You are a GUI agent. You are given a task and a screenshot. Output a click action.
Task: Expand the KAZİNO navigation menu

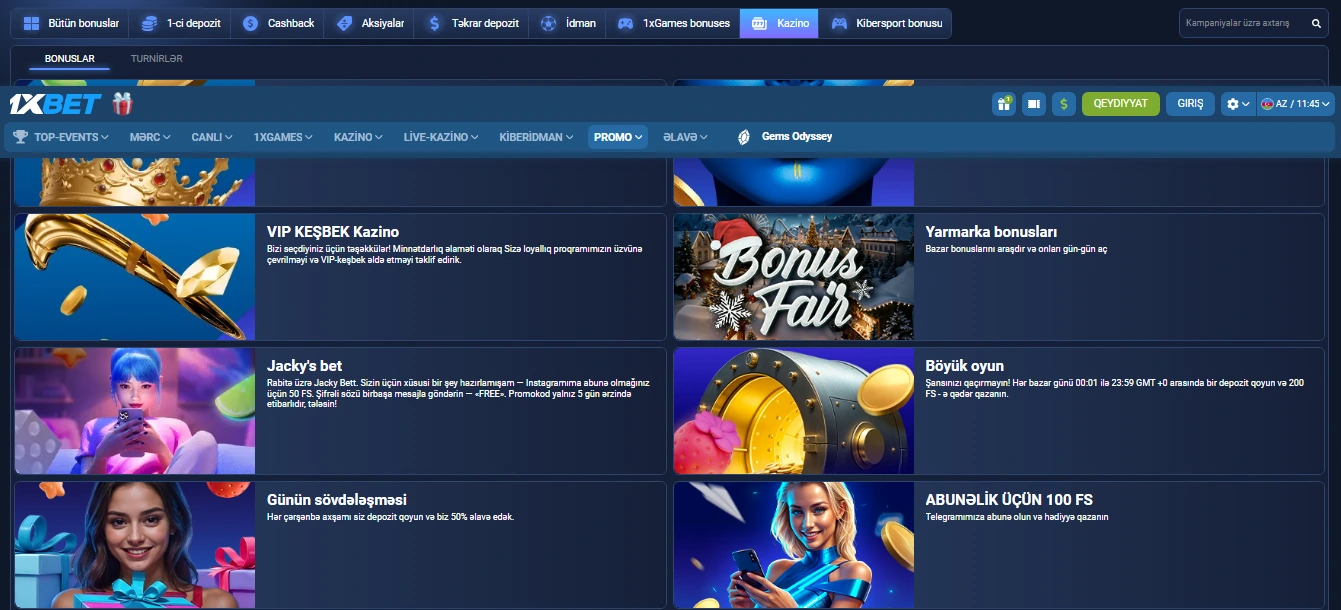tap(358, 137)
